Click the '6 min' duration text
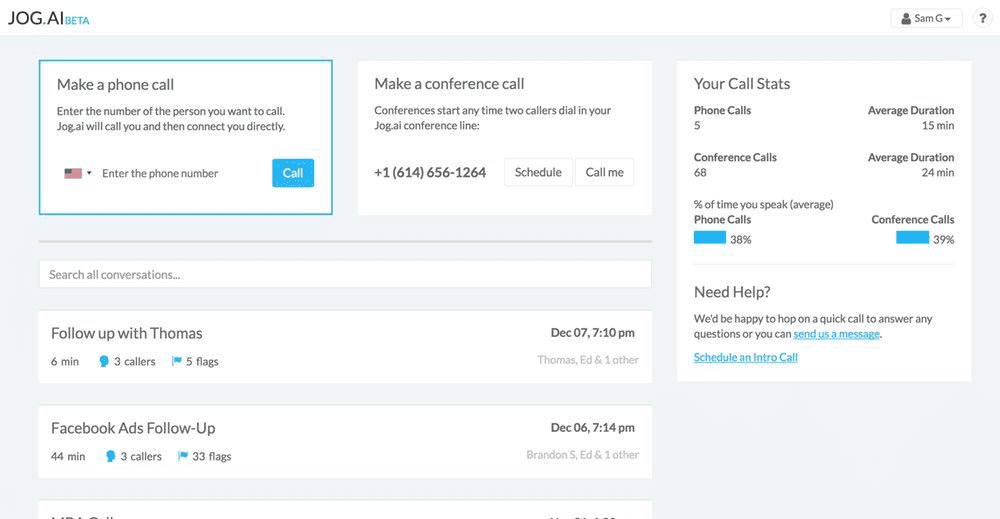This screenshot has width=1000, height=519. pyautogui.click(x=64, y=362)
